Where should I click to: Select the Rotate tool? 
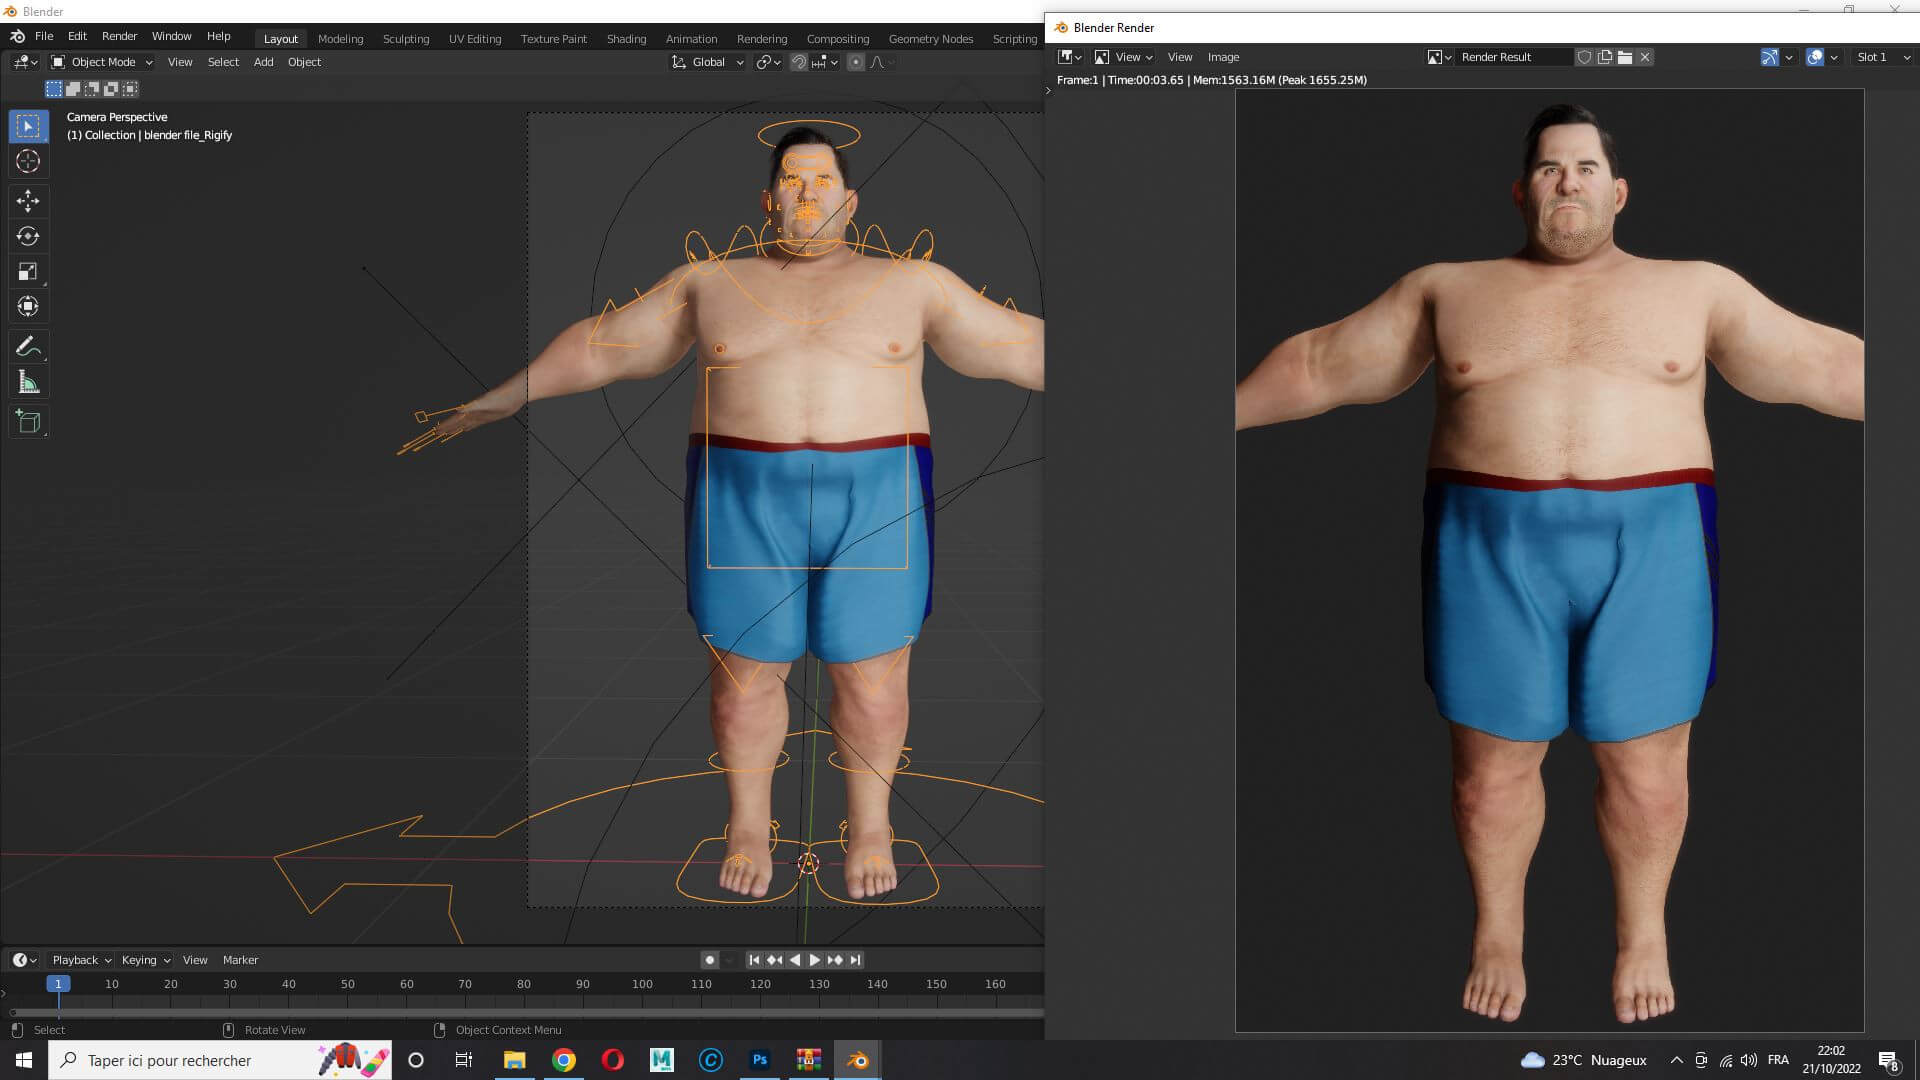click(x=28, y=236)
